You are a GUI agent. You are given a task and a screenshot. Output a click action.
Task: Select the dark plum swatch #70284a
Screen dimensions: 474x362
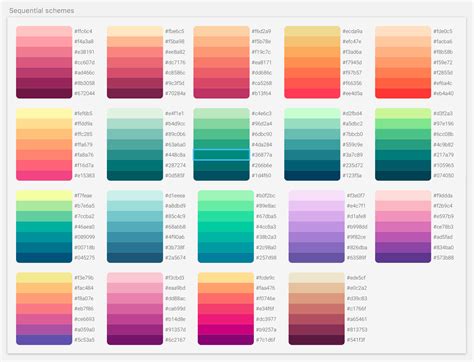(135, 93)
